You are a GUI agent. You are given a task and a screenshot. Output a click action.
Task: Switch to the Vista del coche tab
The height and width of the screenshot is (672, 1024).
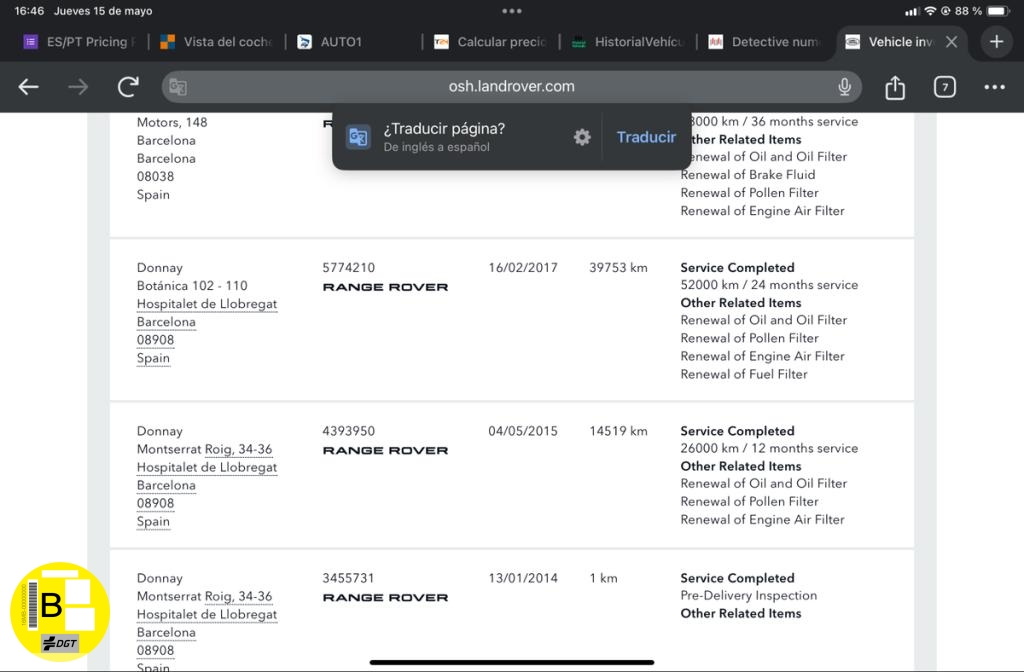(x=216, y=42)
